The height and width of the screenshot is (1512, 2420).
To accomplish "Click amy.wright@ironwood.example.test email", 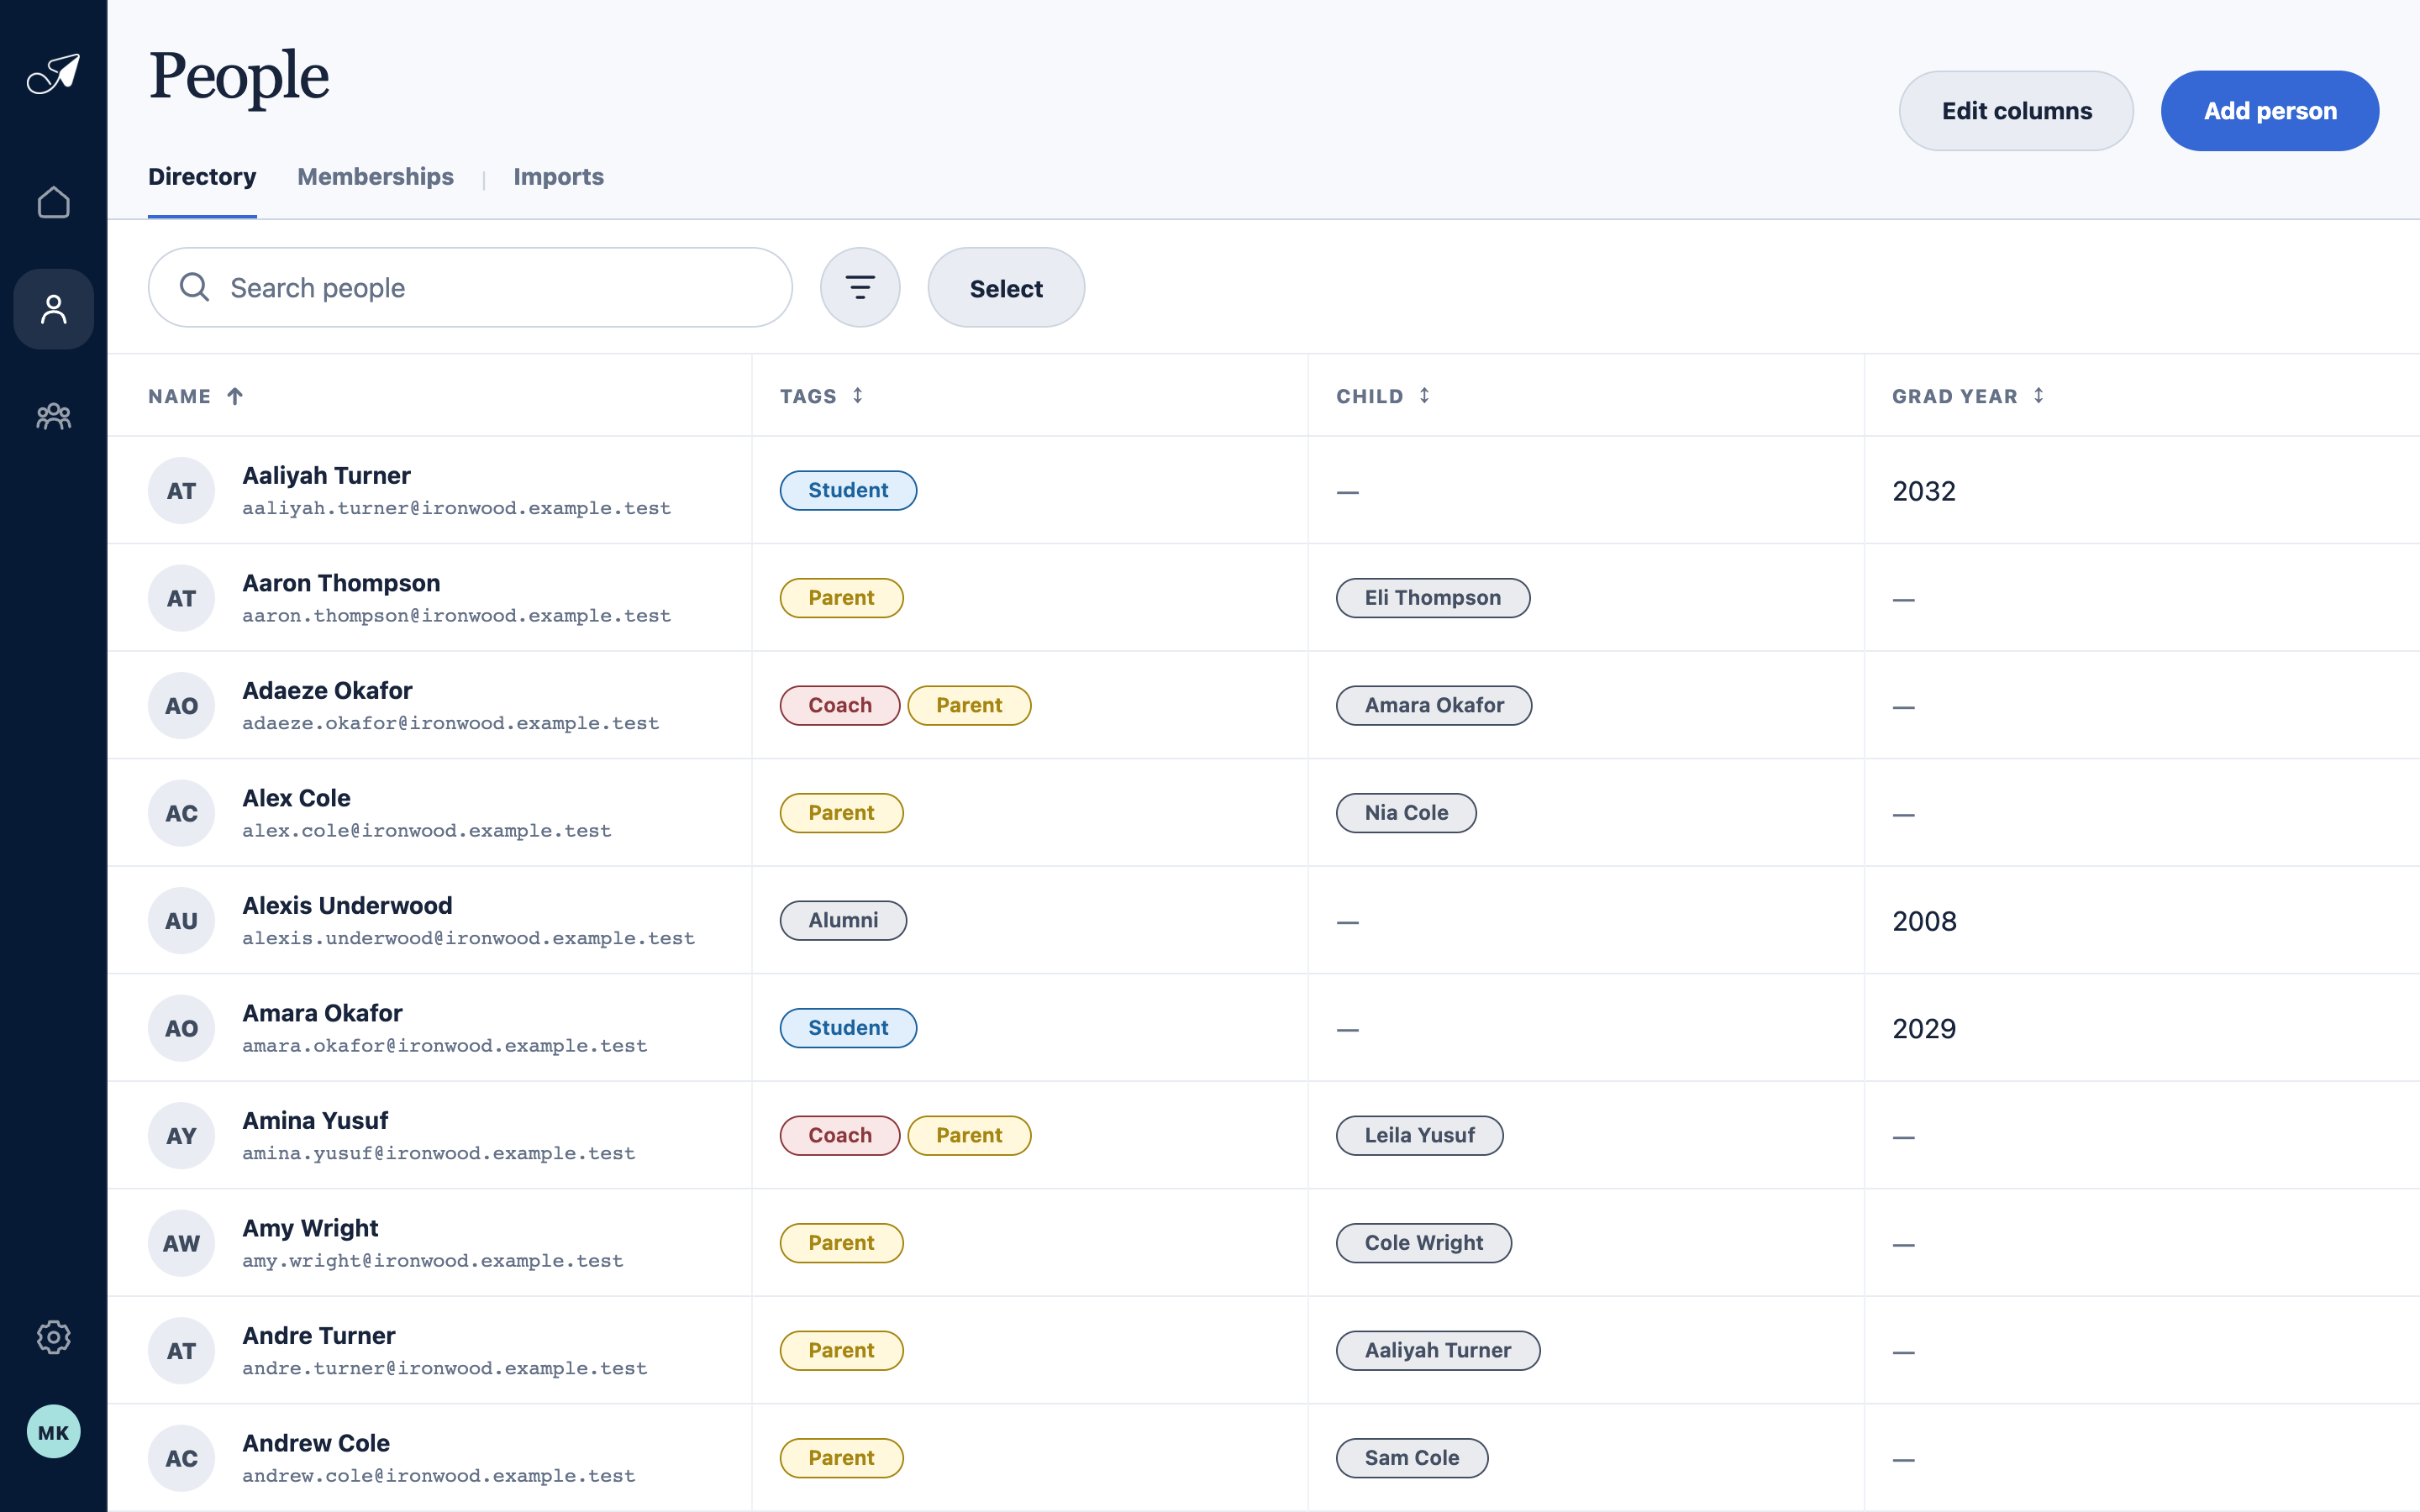I will pyautogui.click(x=432, y=1261).
